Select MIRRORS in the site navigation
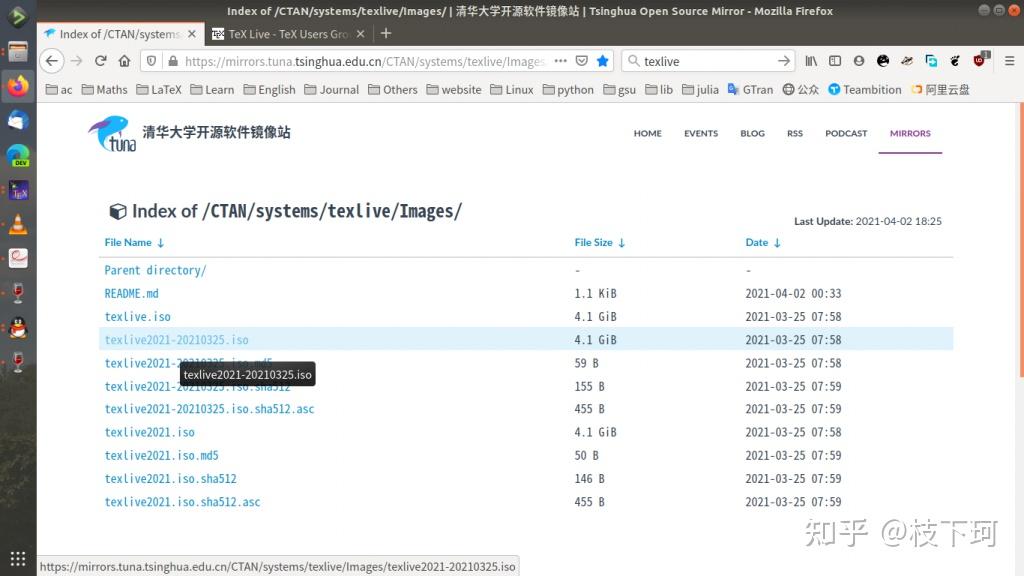This screenshot has width=1024, height=576. pos(909,133)
